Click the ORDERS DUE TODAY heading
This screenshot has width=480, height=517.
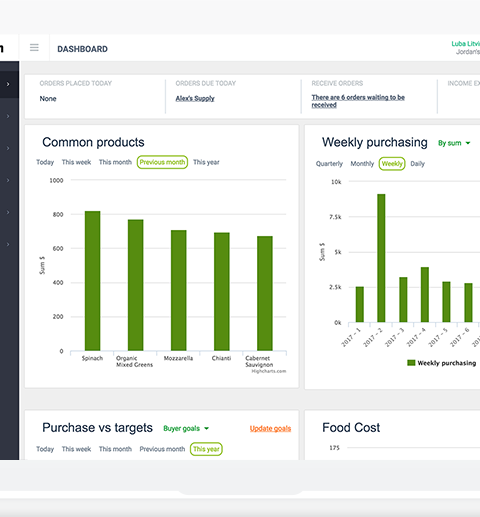tap(206, 83)
